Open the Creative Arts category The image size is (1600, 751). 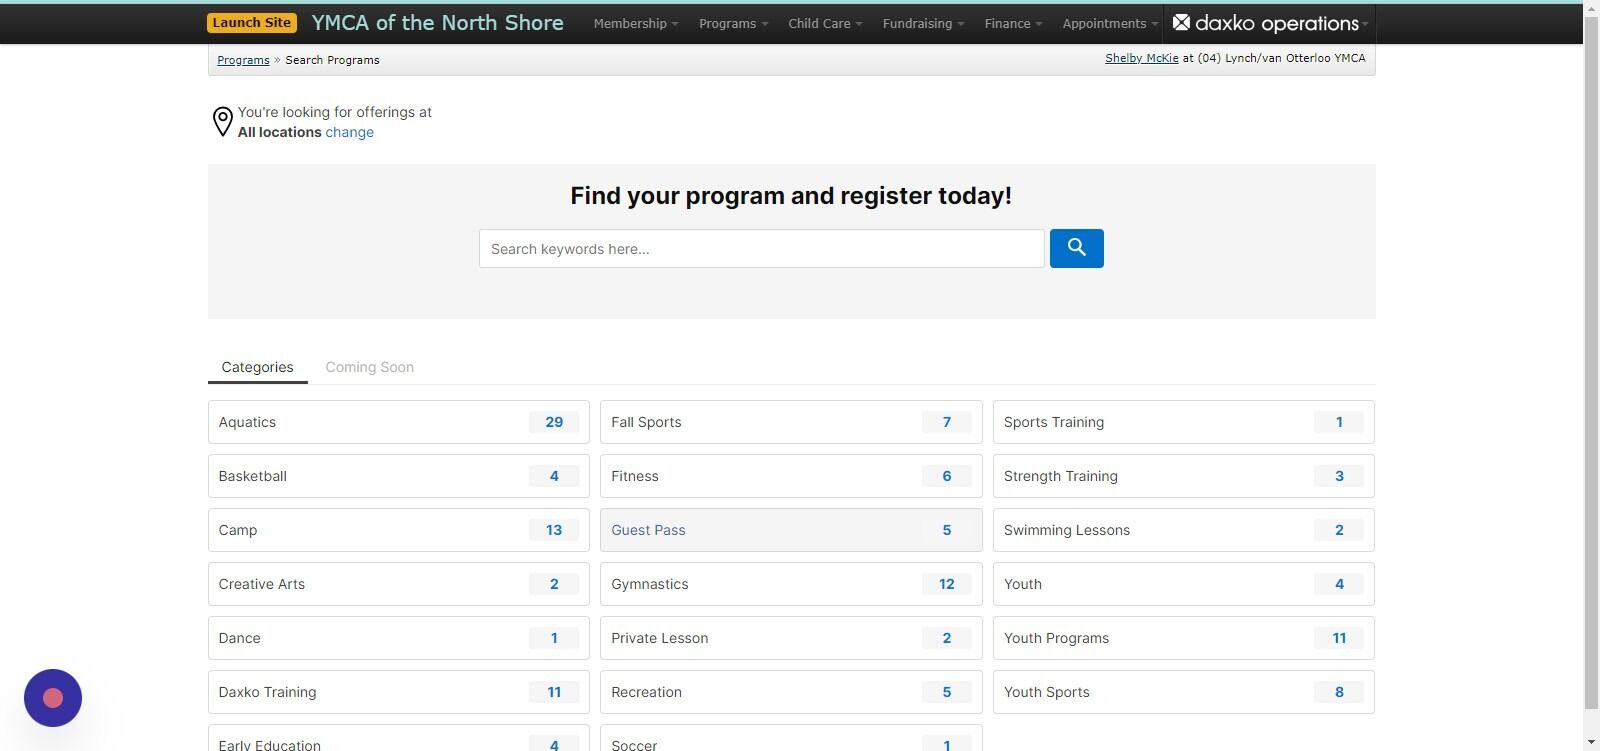399,584
